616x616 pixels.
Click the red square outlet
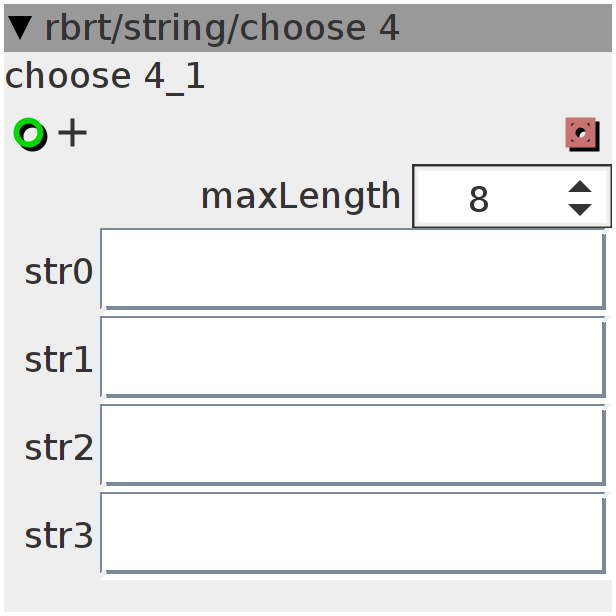click(582, 134)
